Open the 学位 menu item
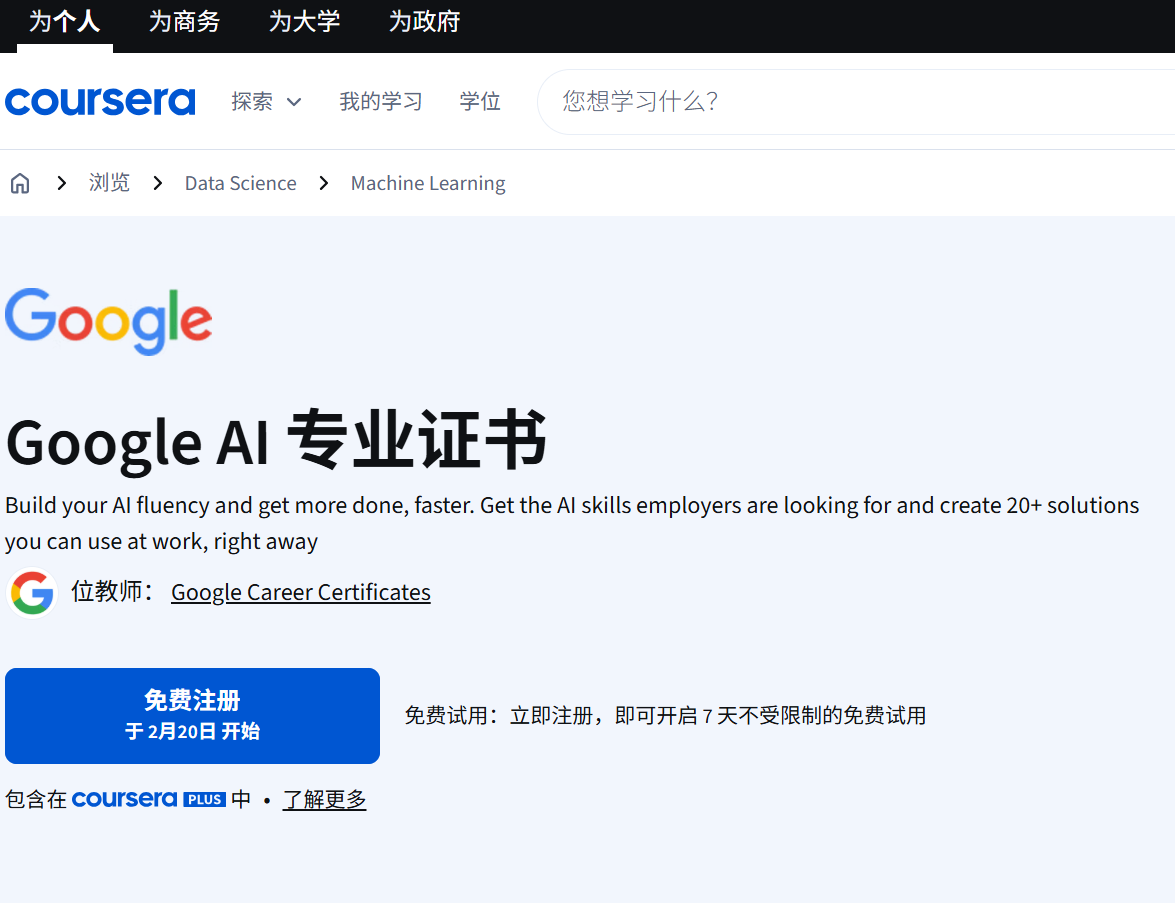Screen dimensions: 1175x903 pyautogui.click(x=480, y=101)
